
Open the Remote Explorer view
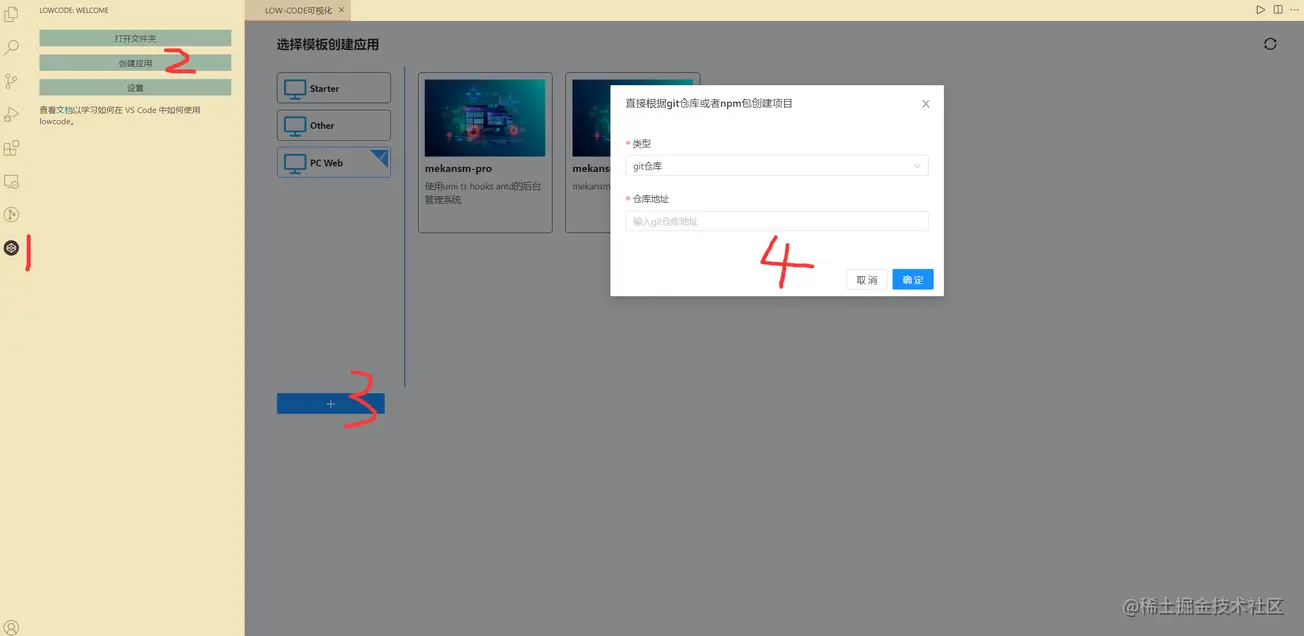[x=12, y=182]
